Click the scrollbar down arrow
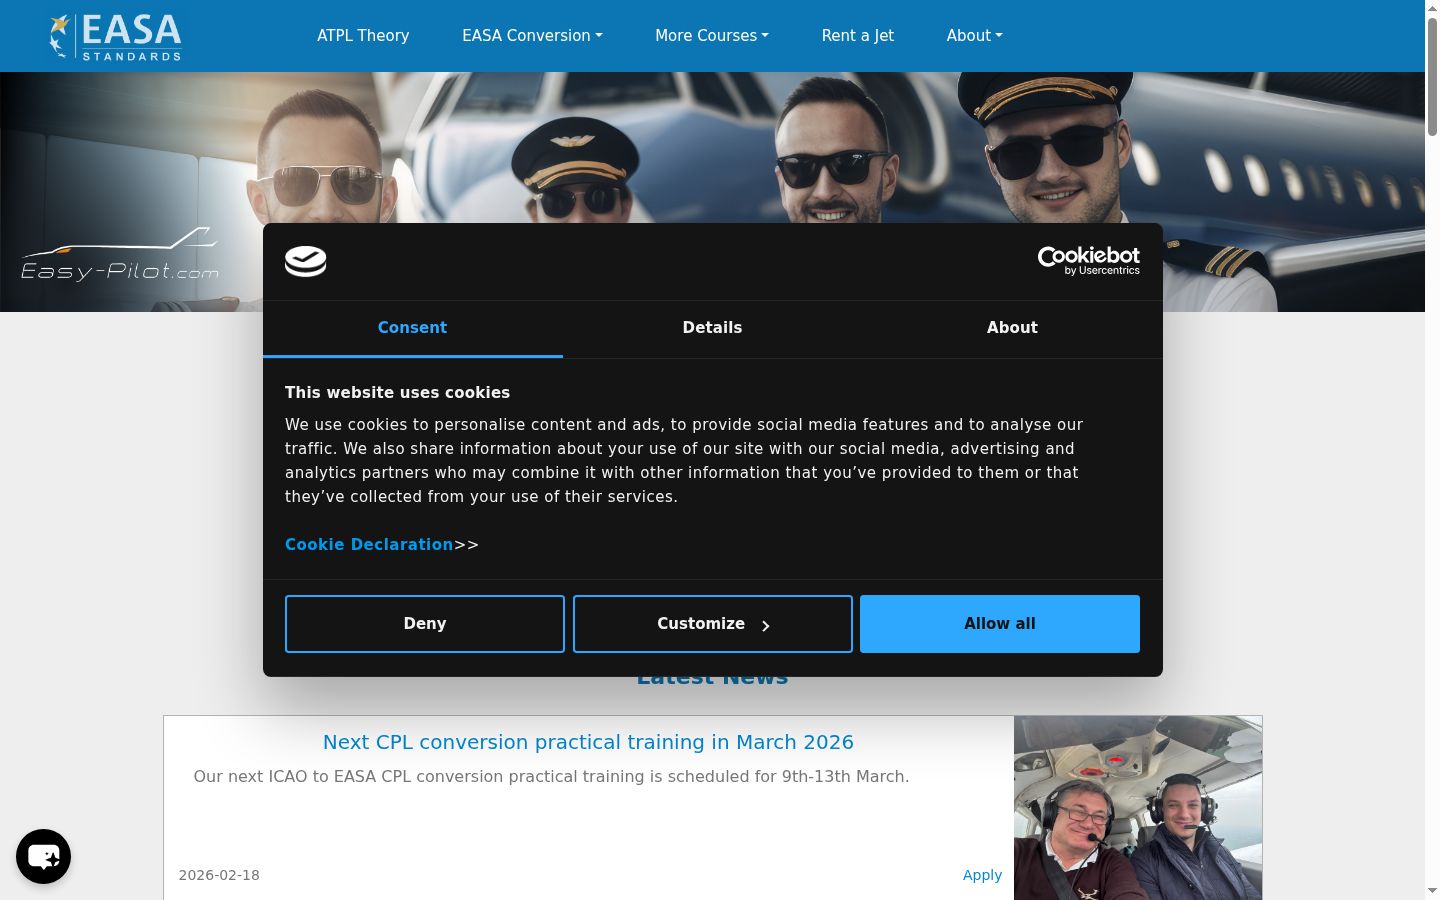This screenshot has height=900, width=1440. [x=1432, y=890]
